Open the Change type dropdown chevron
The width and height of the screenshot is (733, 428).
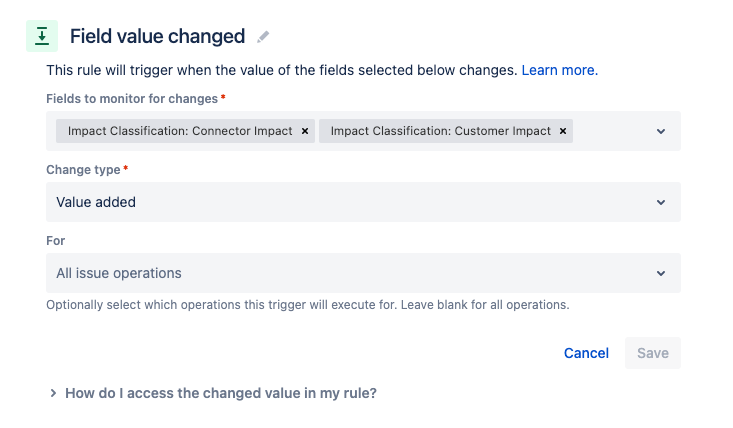click(x=661, y=202)
